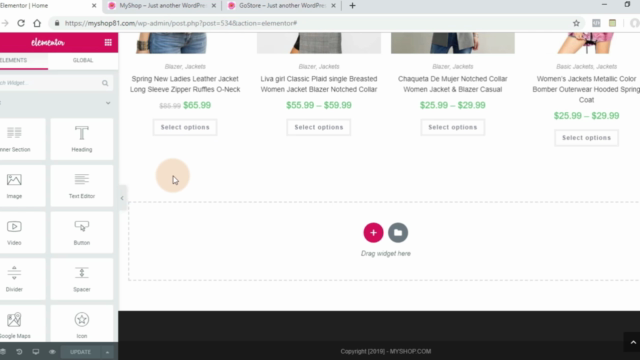Go to the browser home page
Screen dimensions: 640x360
(37, 23)
